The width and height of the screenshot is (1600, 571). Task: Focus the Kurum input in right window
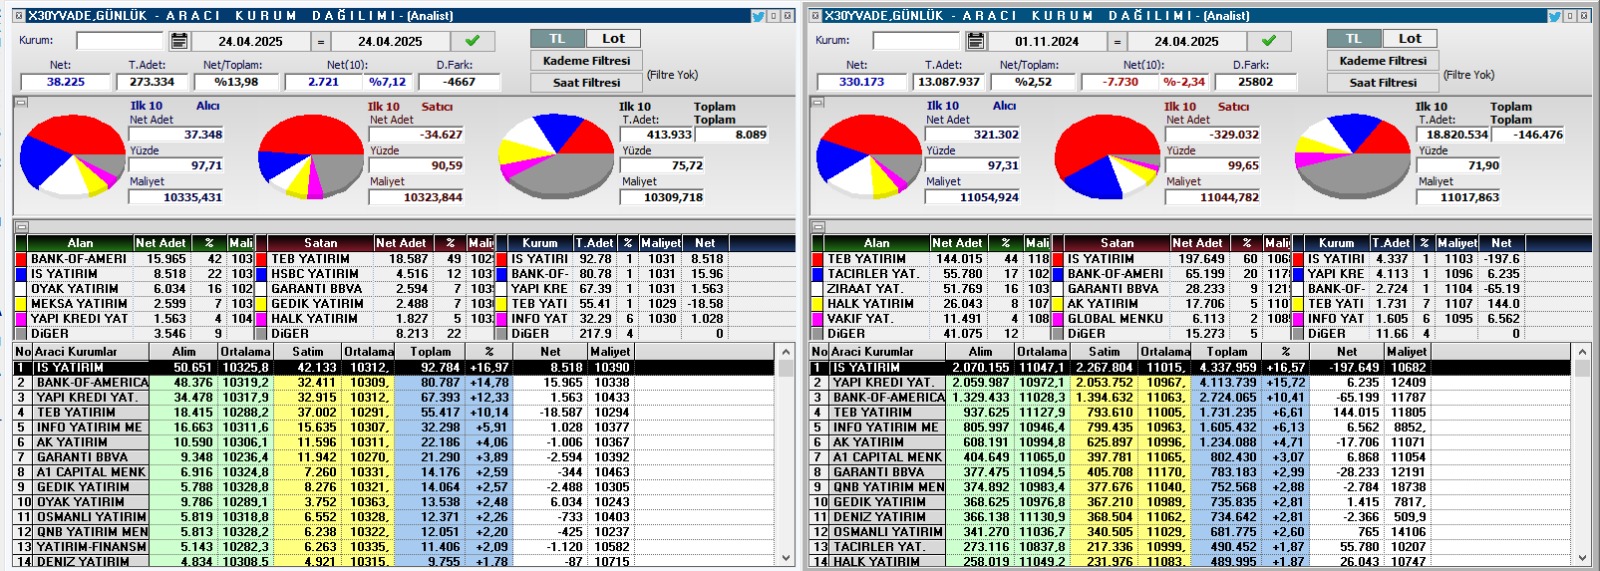(x=916, y=41)
